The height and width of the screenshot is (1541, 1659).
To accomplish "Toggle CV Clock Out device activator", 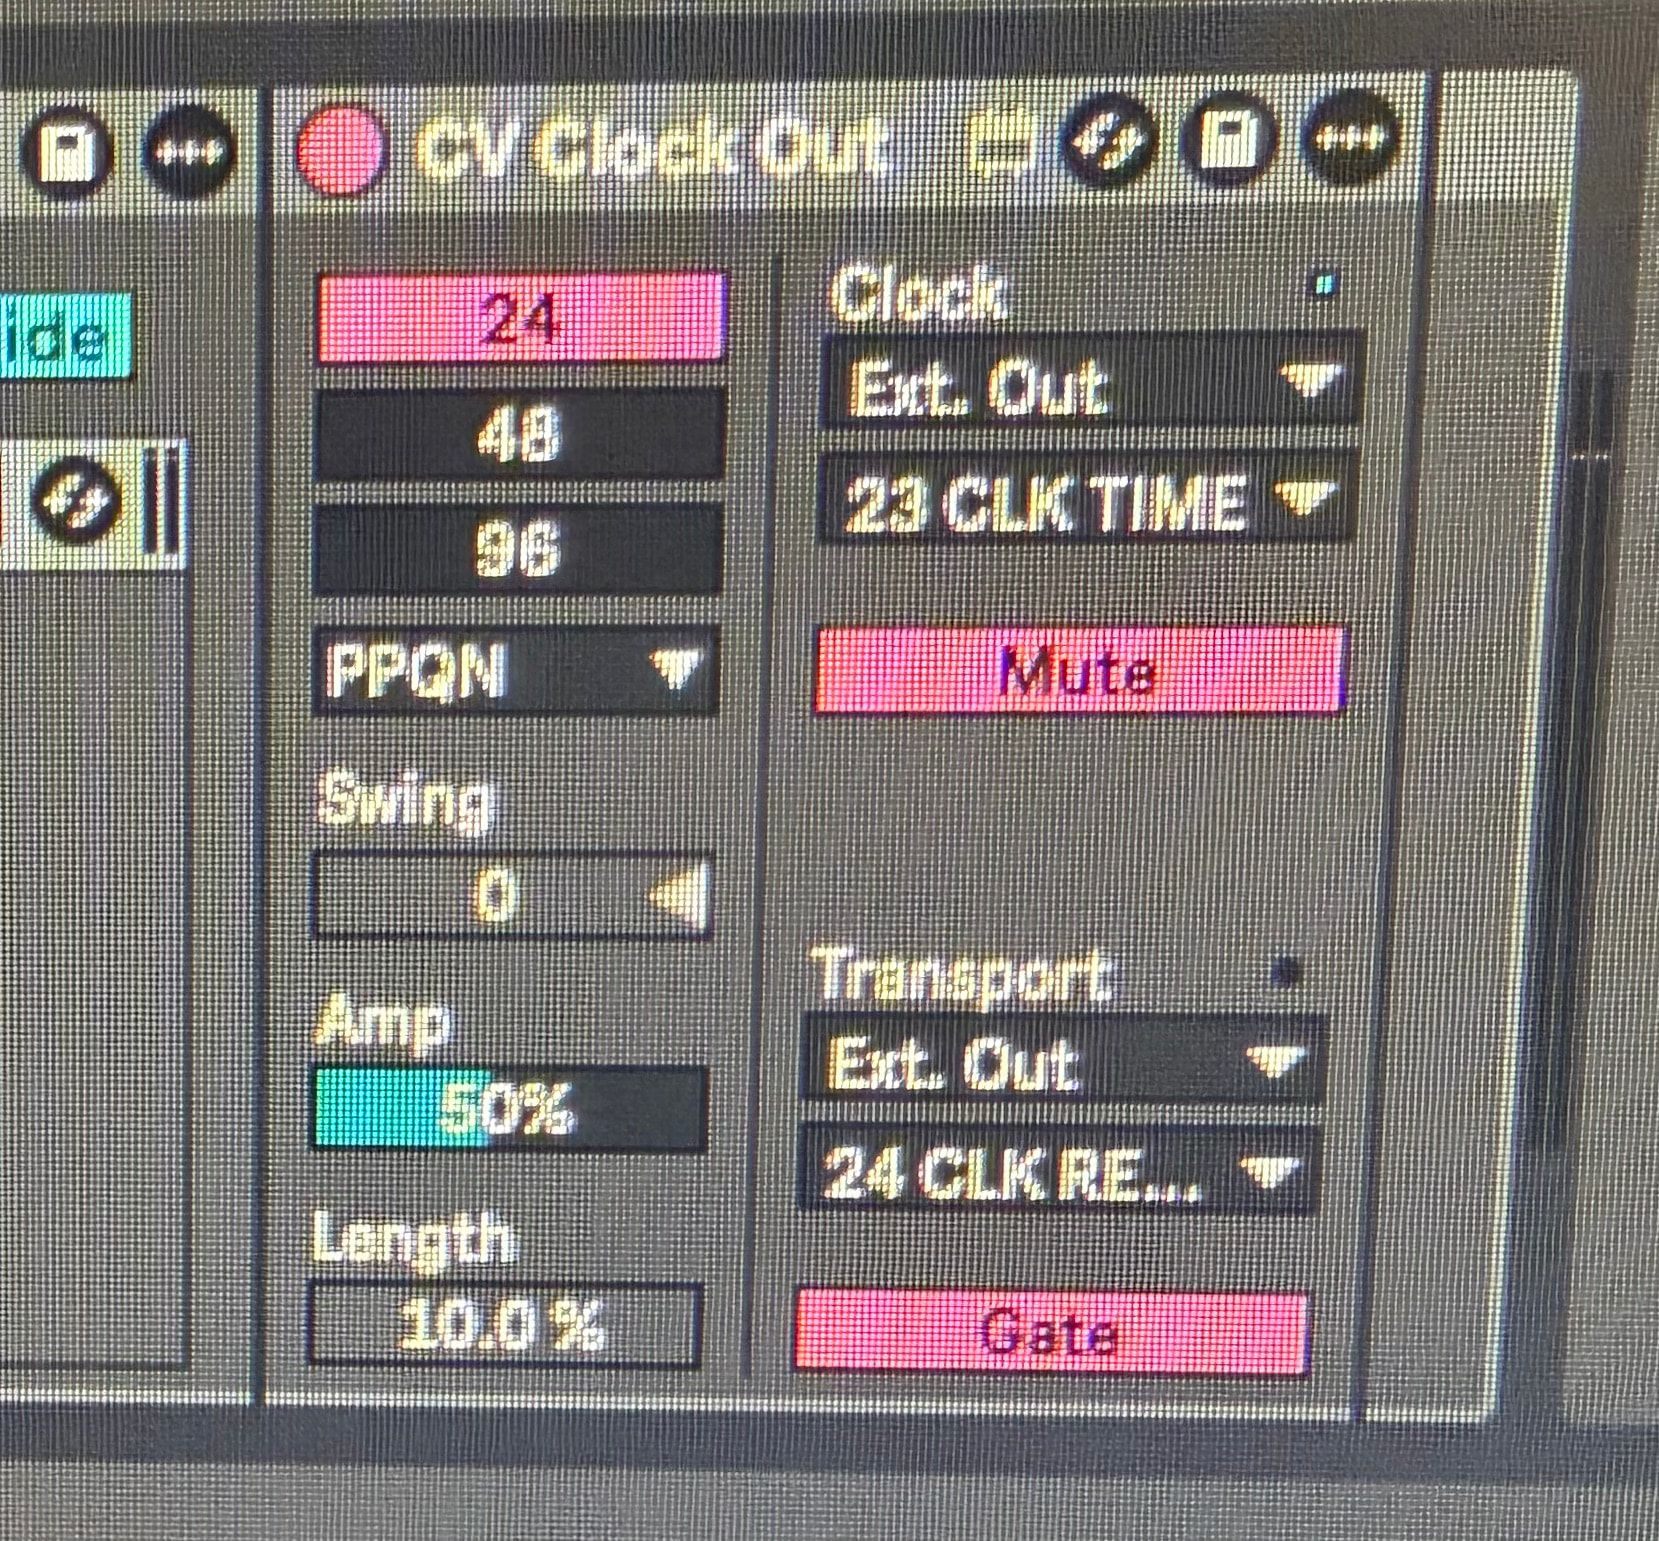I will 340,151.
